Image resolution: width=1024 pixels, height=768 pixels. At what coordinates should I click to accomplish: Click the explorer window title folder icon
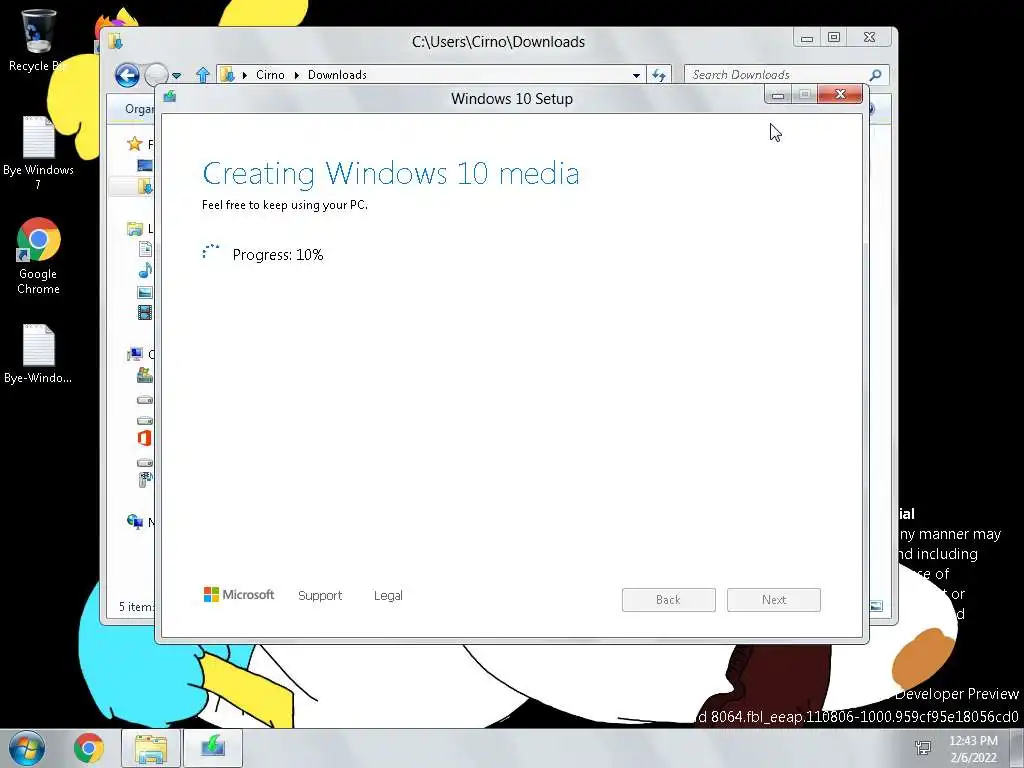116,41
